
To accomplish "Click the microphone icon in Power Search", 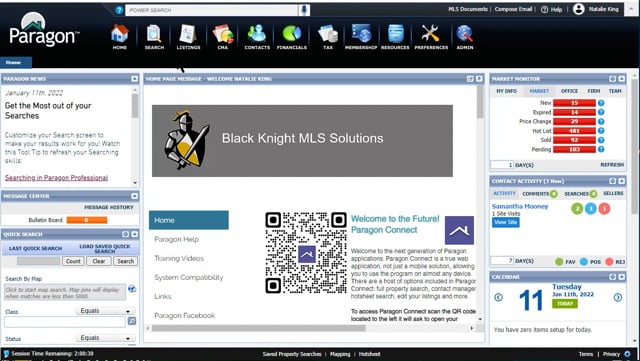I will point(304,10).
